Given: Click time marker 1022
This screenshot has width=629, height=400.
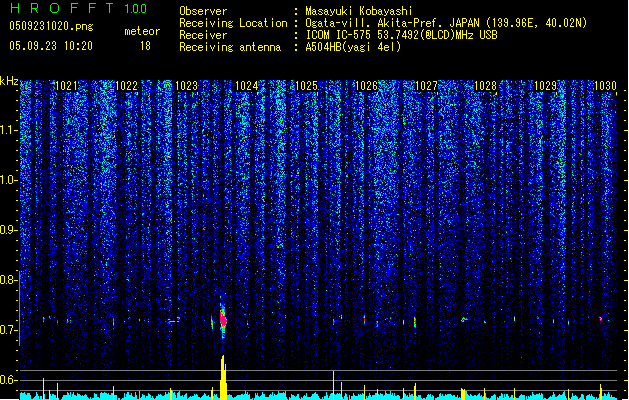Looking at the screenshot, I should (x=126, y=86).
